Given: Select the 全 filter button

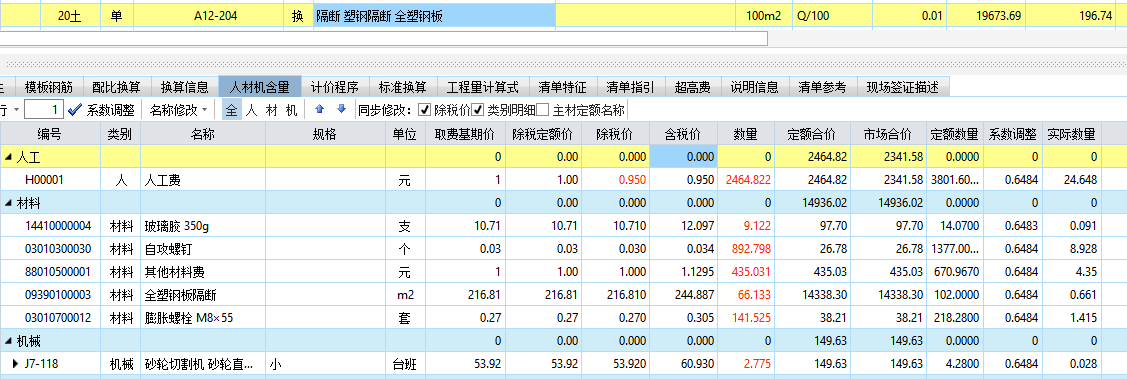Looking at the screenshot, I should [x=231, y=110].
